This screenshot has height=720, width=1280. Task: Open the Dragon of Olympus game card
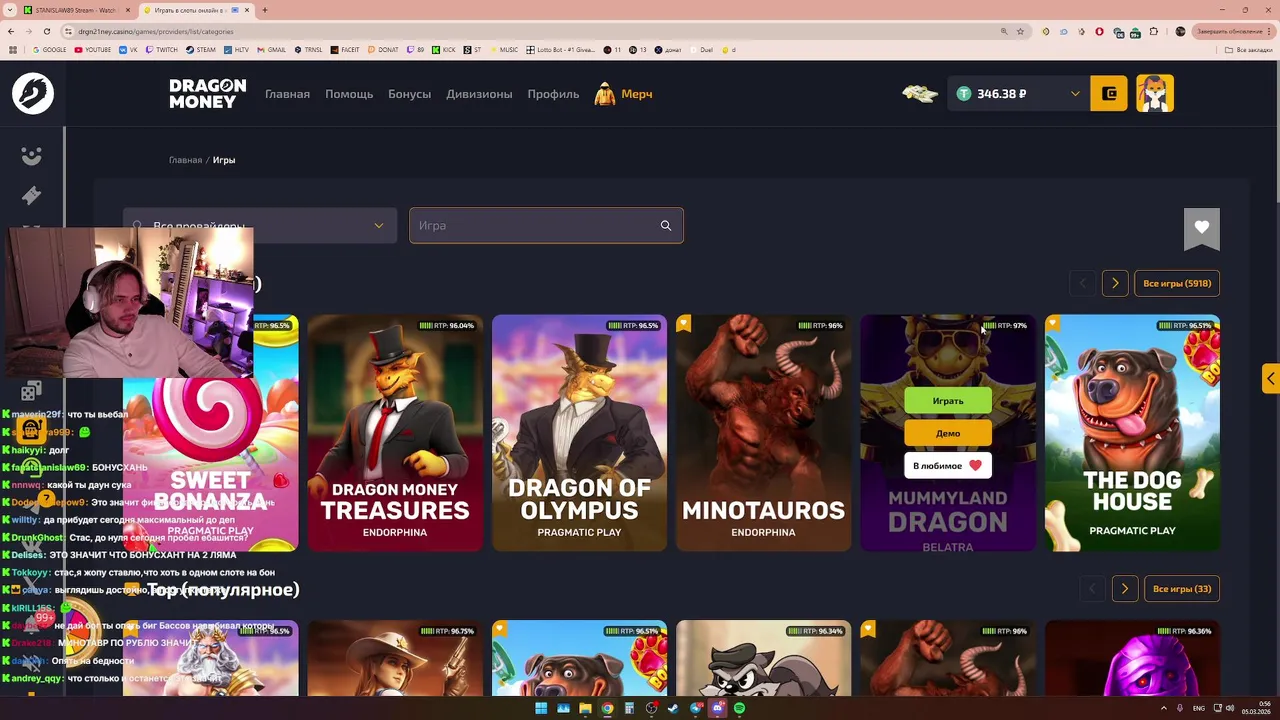(x=579, y=433)
